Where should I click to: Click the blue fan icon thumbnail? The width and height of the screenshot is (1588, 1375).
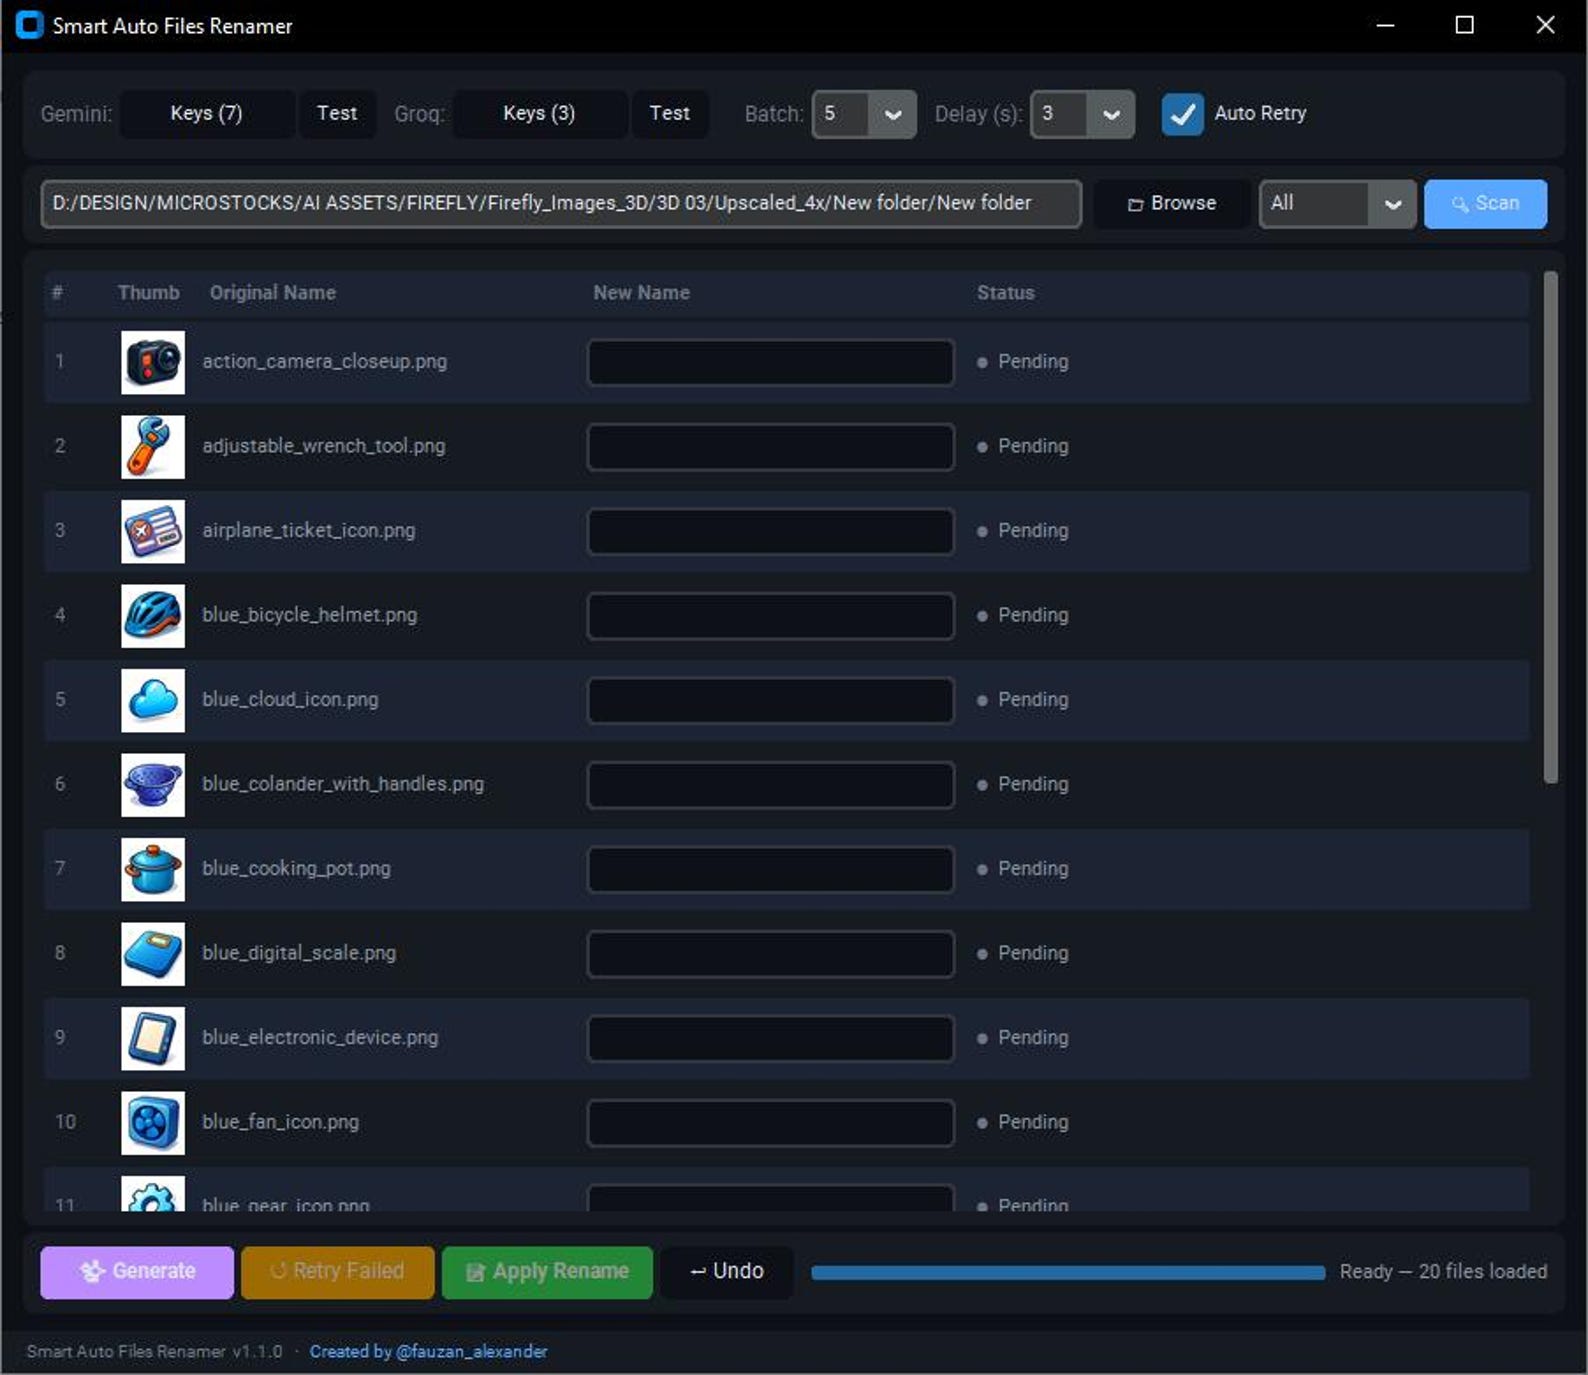(153, 1123)
